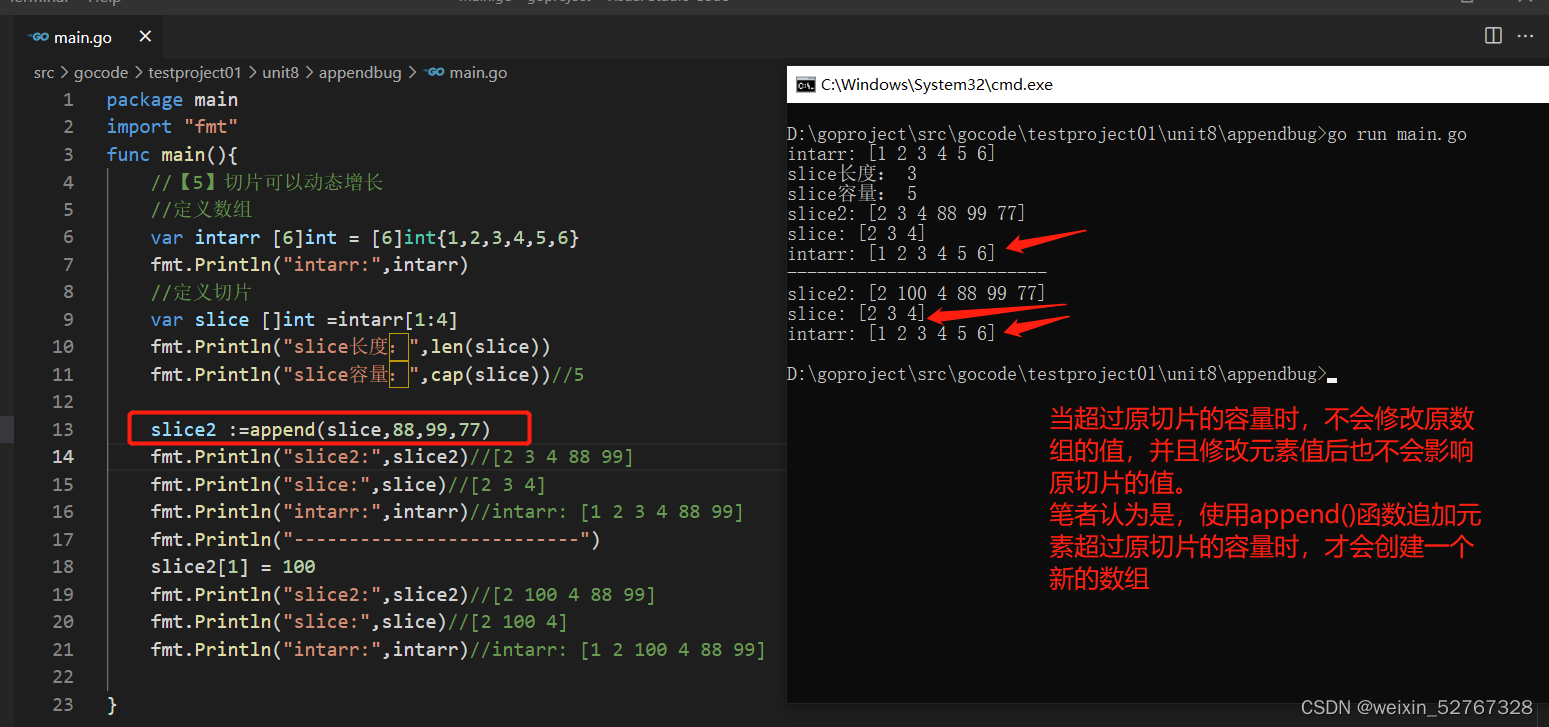Click the Go icon in the breadcrumb bar
The height and width of the screenshot is (727, 1549).
click(432, 72)
